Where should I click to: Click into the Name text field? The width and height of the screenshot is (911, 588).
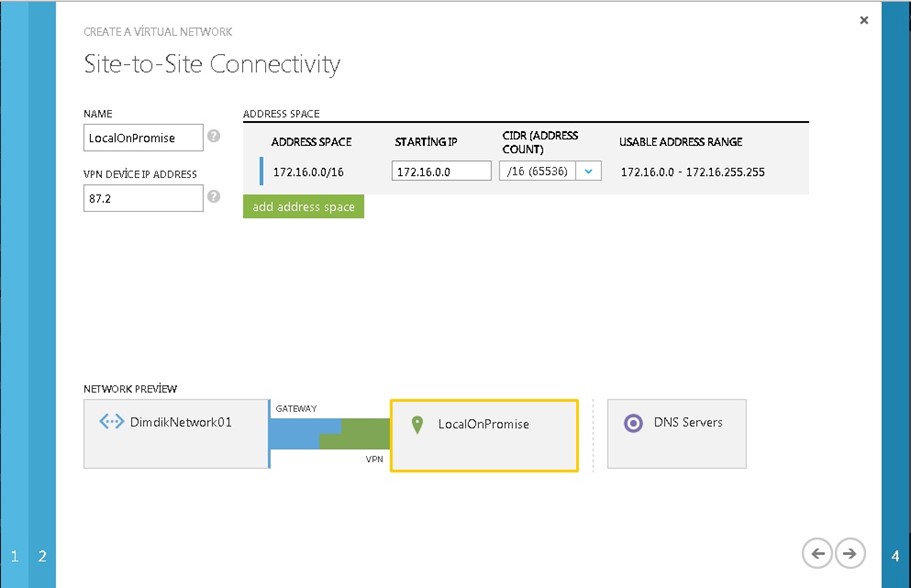[143, 137]
